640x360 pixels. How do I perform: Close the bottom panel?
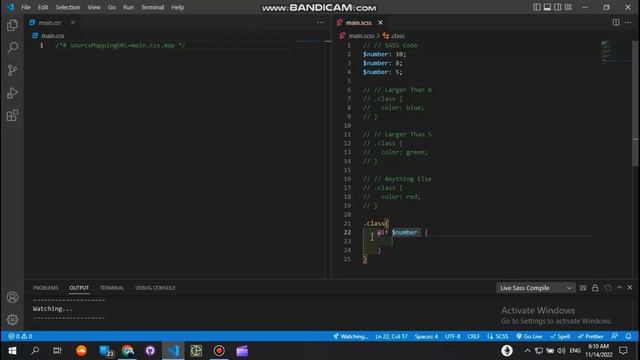[630, 288]
